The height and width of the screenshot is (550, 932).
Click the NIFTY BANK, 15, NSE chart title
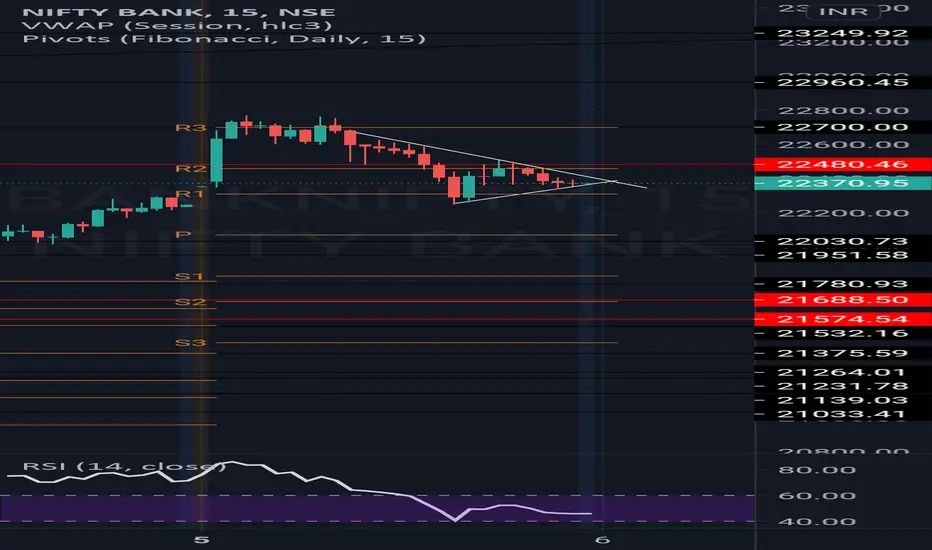179,12
